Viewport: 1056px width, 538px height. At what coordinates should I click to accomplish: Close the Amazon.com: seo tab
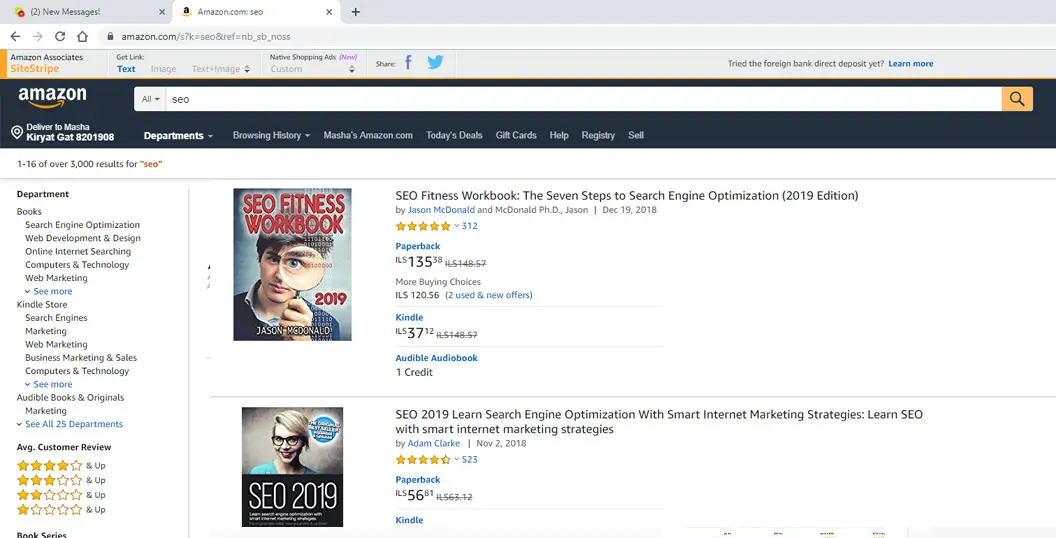click(329, 11)
